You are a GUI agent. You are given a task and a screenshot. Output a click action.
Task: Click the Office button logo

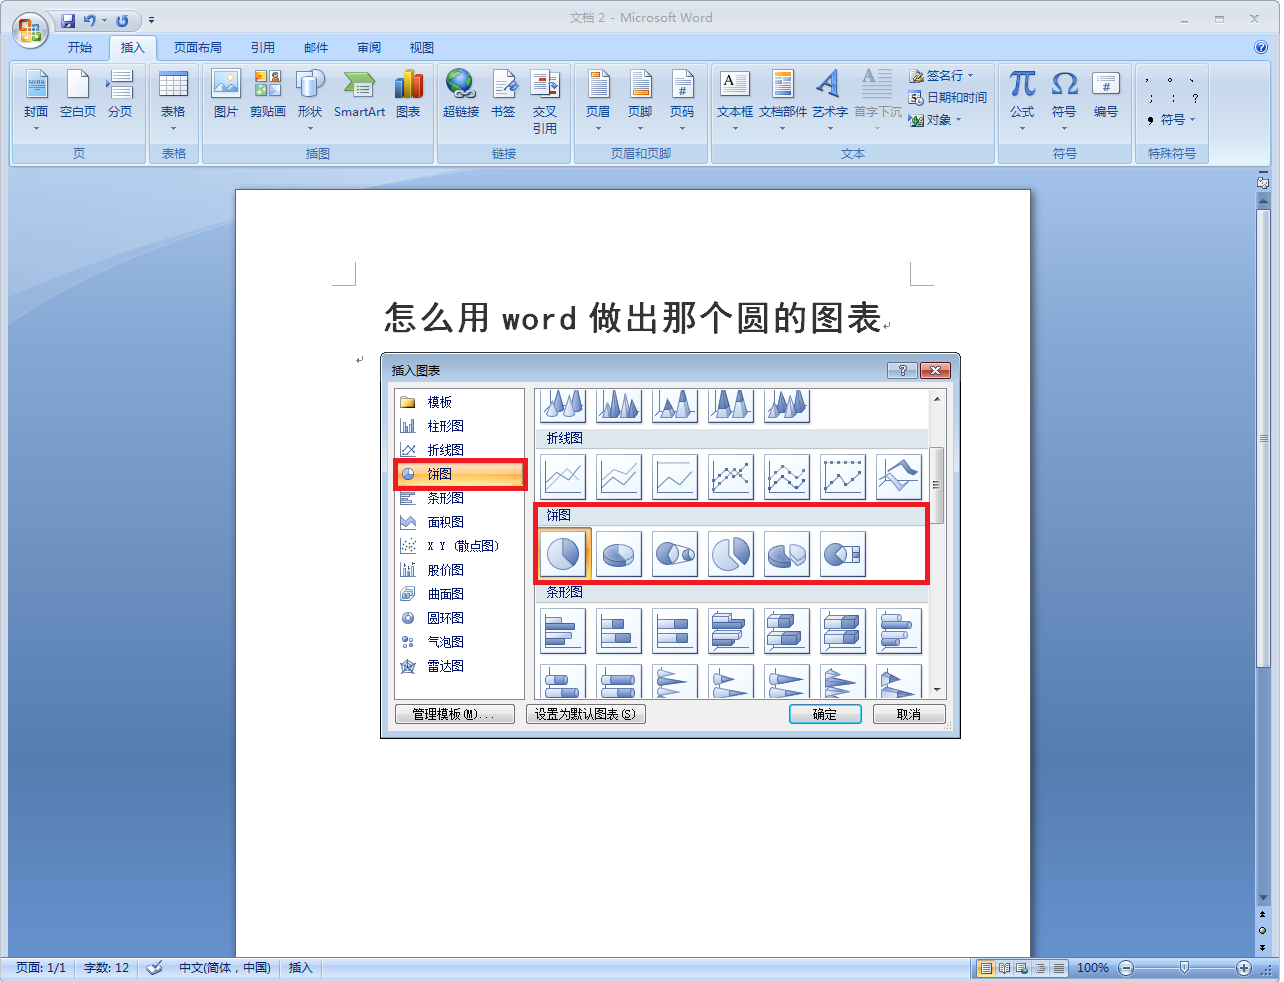click(x=30, y=30)
